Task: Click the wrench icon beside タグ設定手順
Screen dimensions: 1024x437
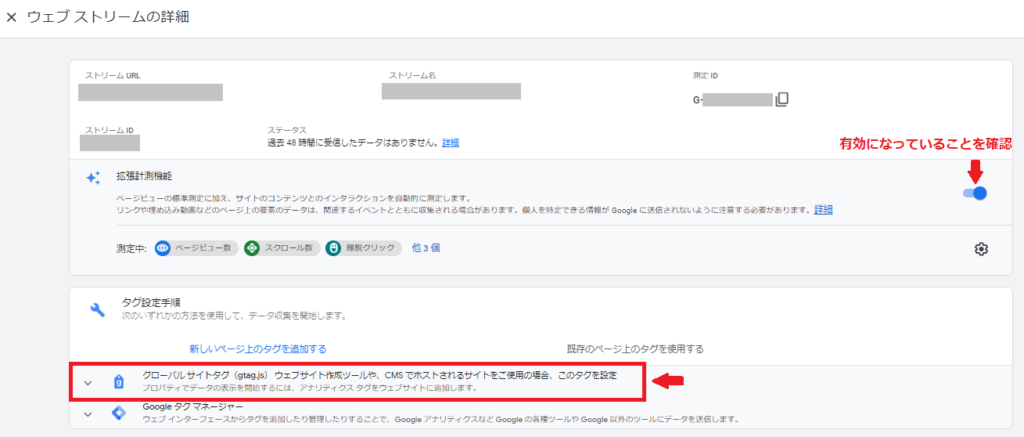Action: pos(97,309)
